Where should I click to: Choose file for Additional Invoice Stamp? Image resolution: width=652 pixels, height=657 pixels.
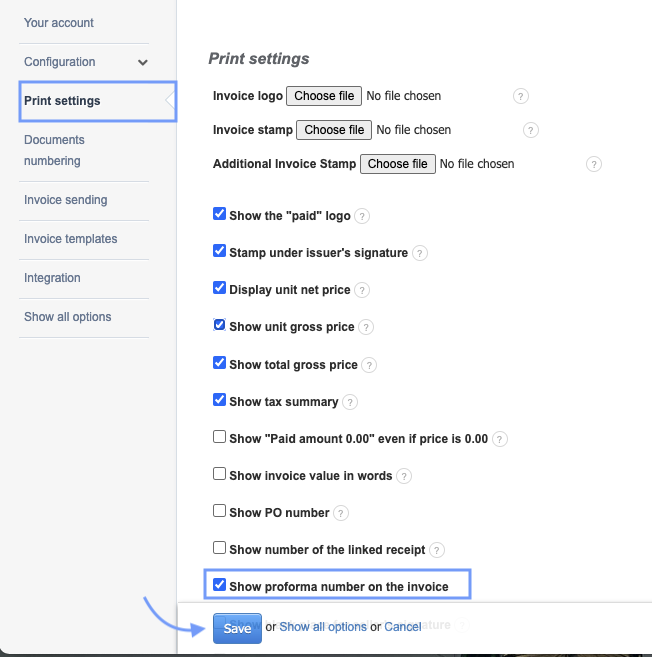pyautogui.click(x=397, y=164)
